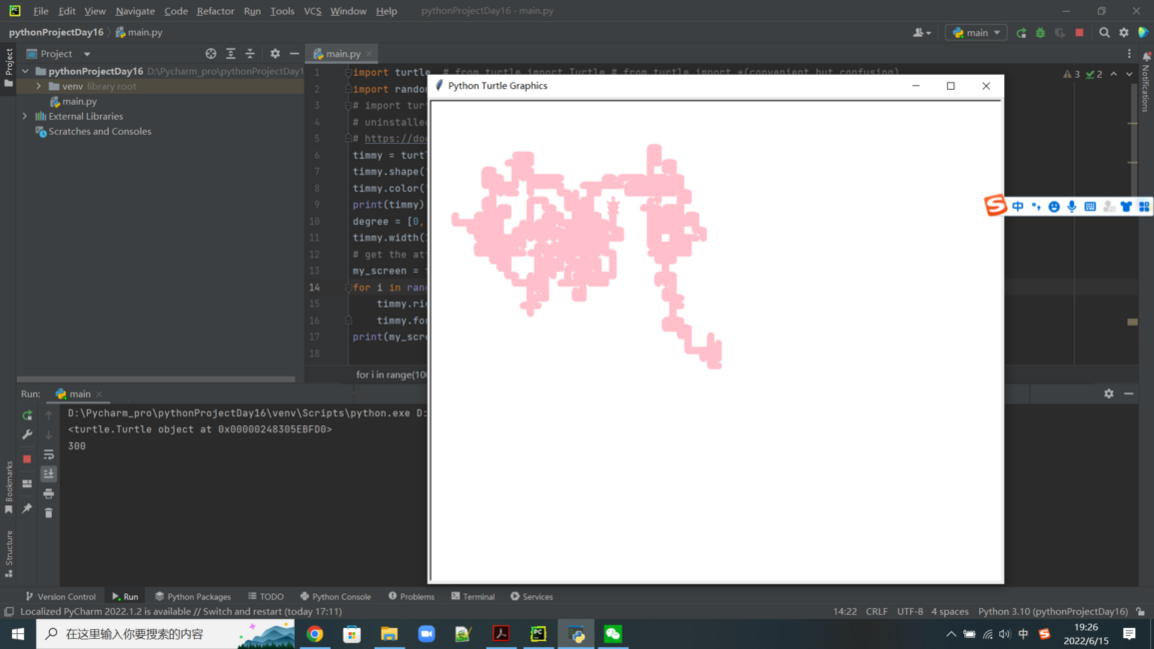Image resolution: width=1154 pixels, height=649 pixels.
Task: Click the Rerun 'main' icon in top toolbar
Action: [1021, 33]
